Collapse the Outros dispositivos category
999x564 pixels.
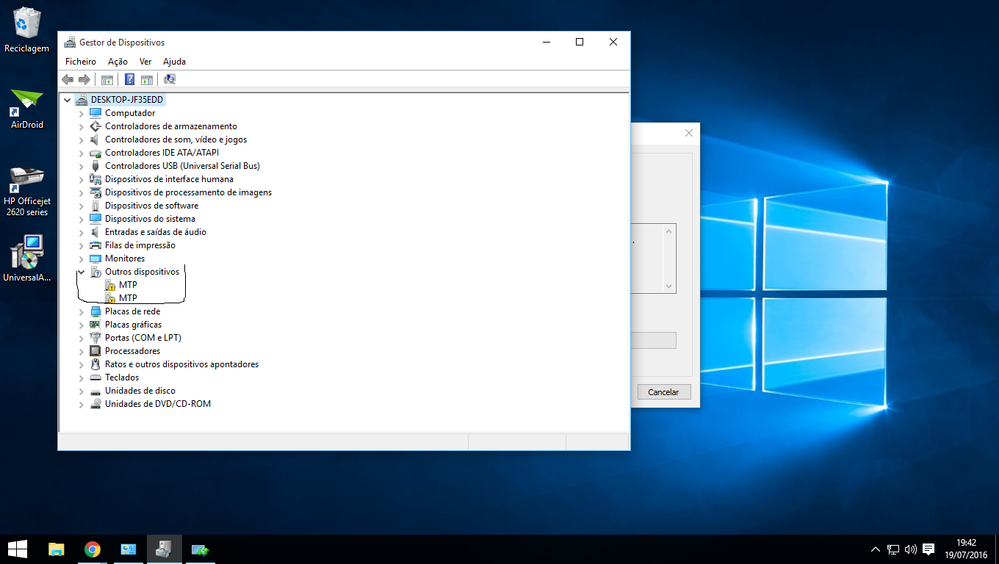coord(81,272)
